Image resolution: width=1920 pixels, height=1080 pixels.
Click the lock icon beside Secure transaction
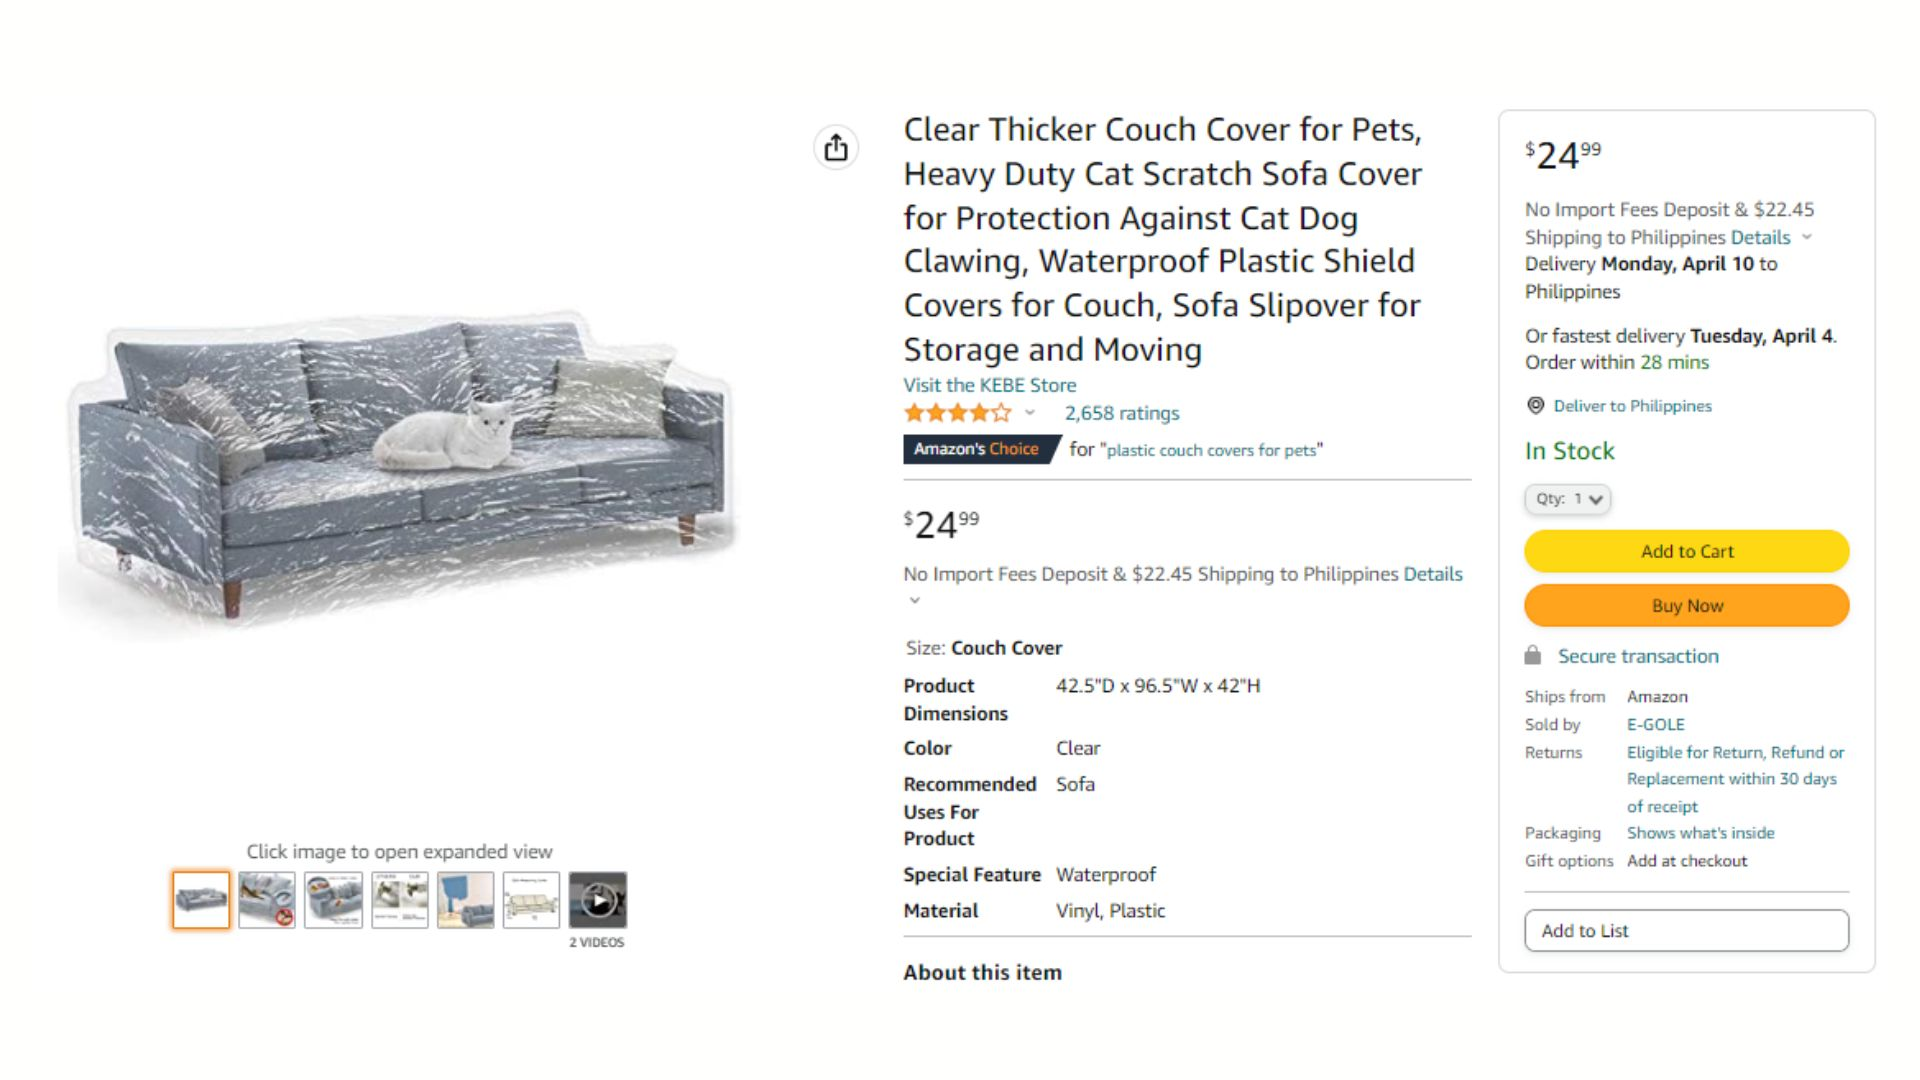[1533, 656]
